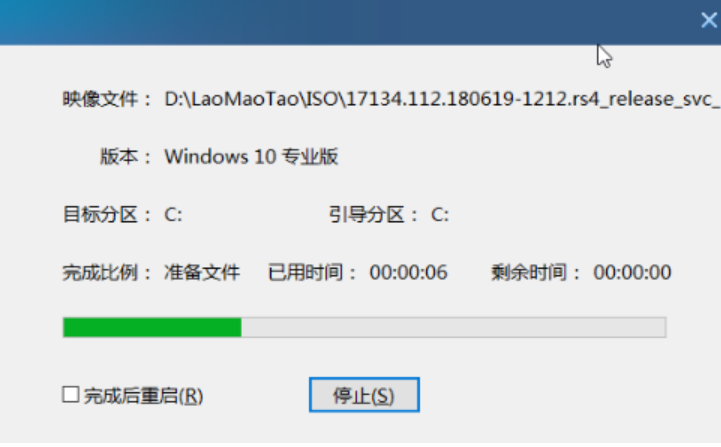Image resolution: width=721 pixels, height=447 pixels.
Task: Click the green filled portion of progress bar
Action: pyautogui.click(x=152, y=327)
